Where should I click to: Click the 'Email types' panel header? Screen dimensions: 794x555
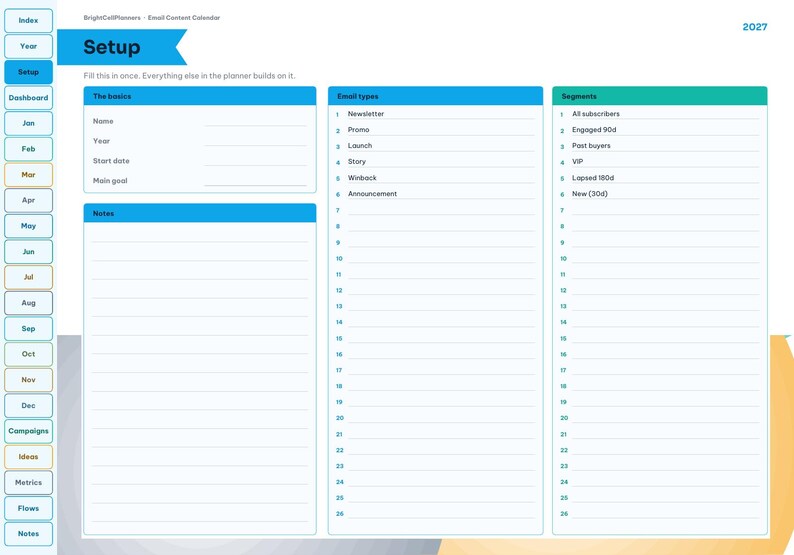click(x=435, y=96)
